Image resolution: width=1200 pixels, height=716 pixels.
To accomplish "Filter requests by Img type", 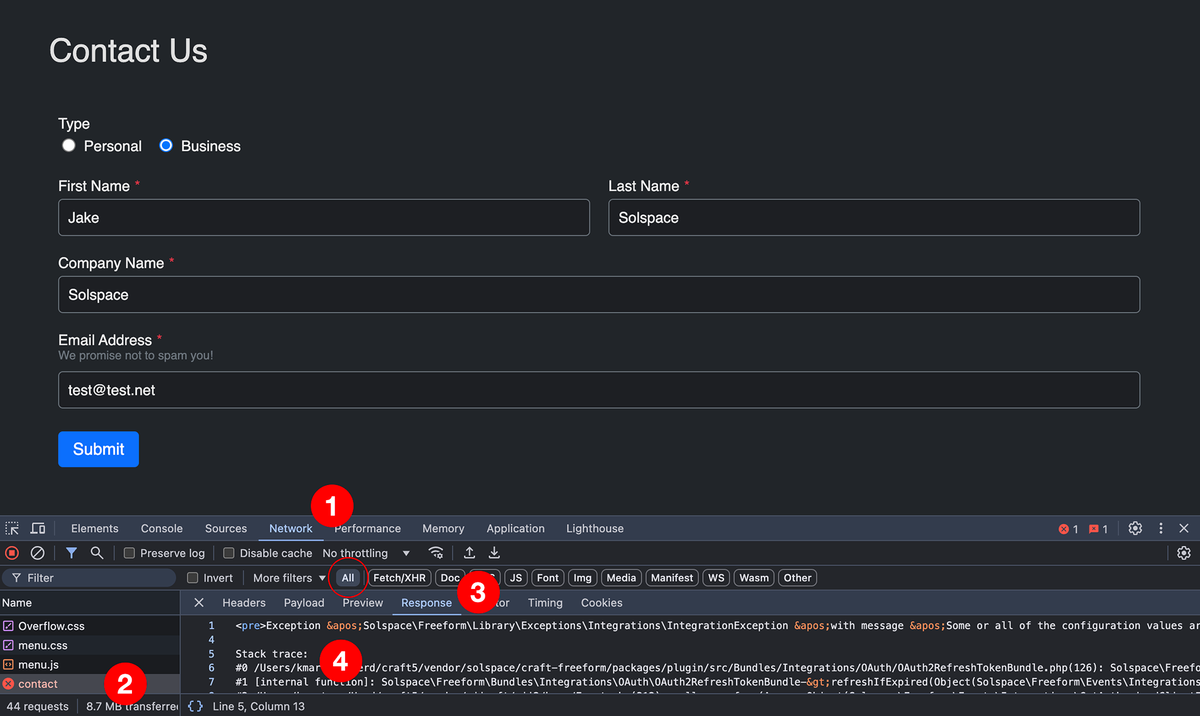I will [x=582, y=578].
